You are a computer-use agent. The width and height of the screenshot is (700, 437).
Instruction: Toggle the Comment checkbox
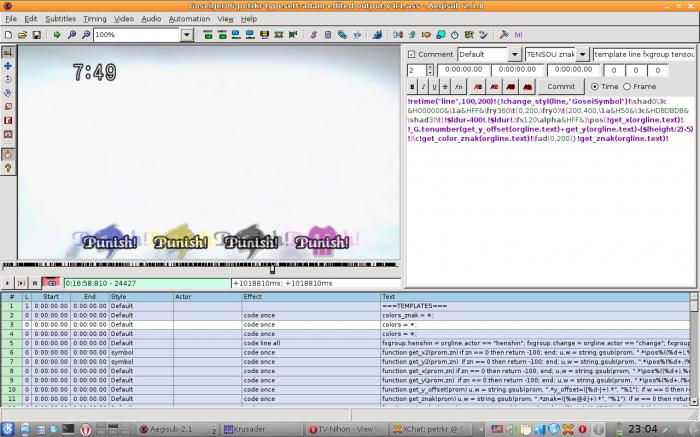coord(412,54)
